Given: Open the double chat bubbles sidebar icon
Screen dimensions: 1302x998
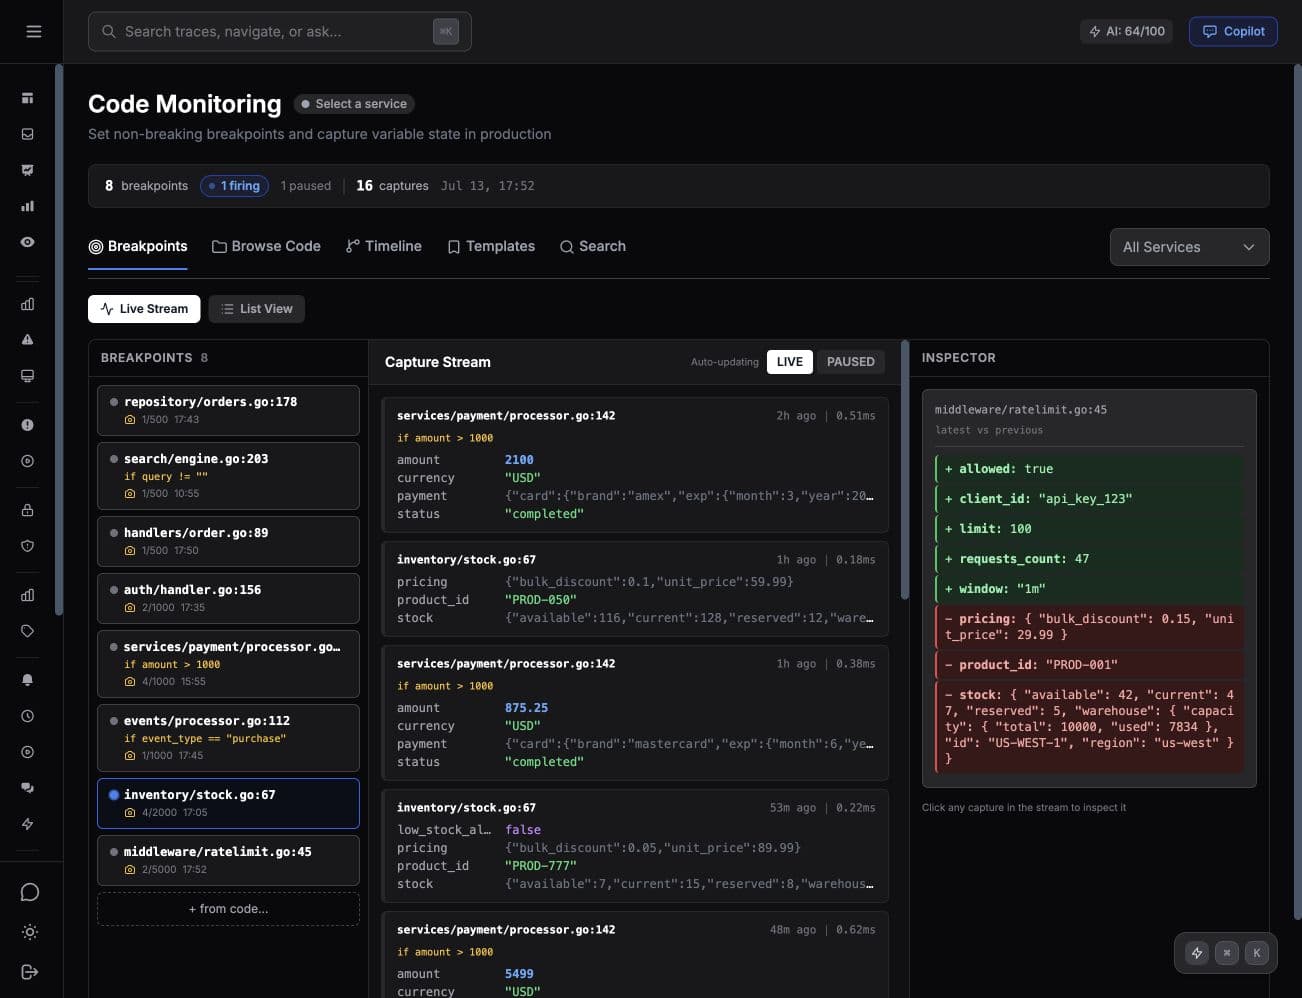Looking at the screenshot, I should click(x=27, y=788).
